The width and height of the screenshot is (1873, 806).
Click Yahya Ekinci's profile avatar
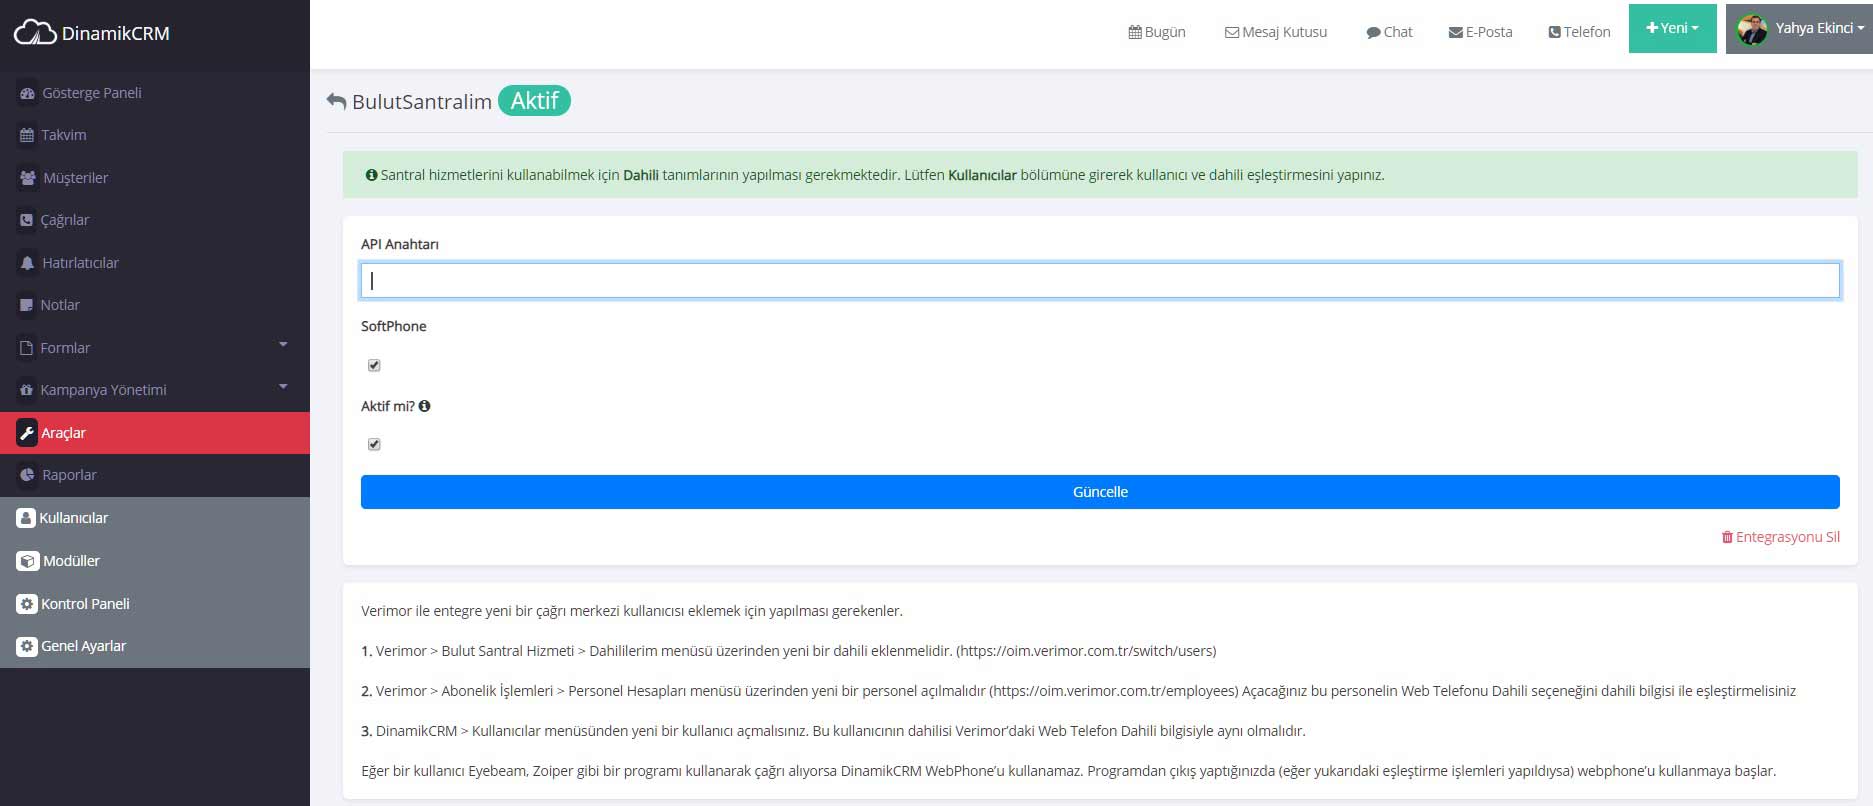(1752, 29)
